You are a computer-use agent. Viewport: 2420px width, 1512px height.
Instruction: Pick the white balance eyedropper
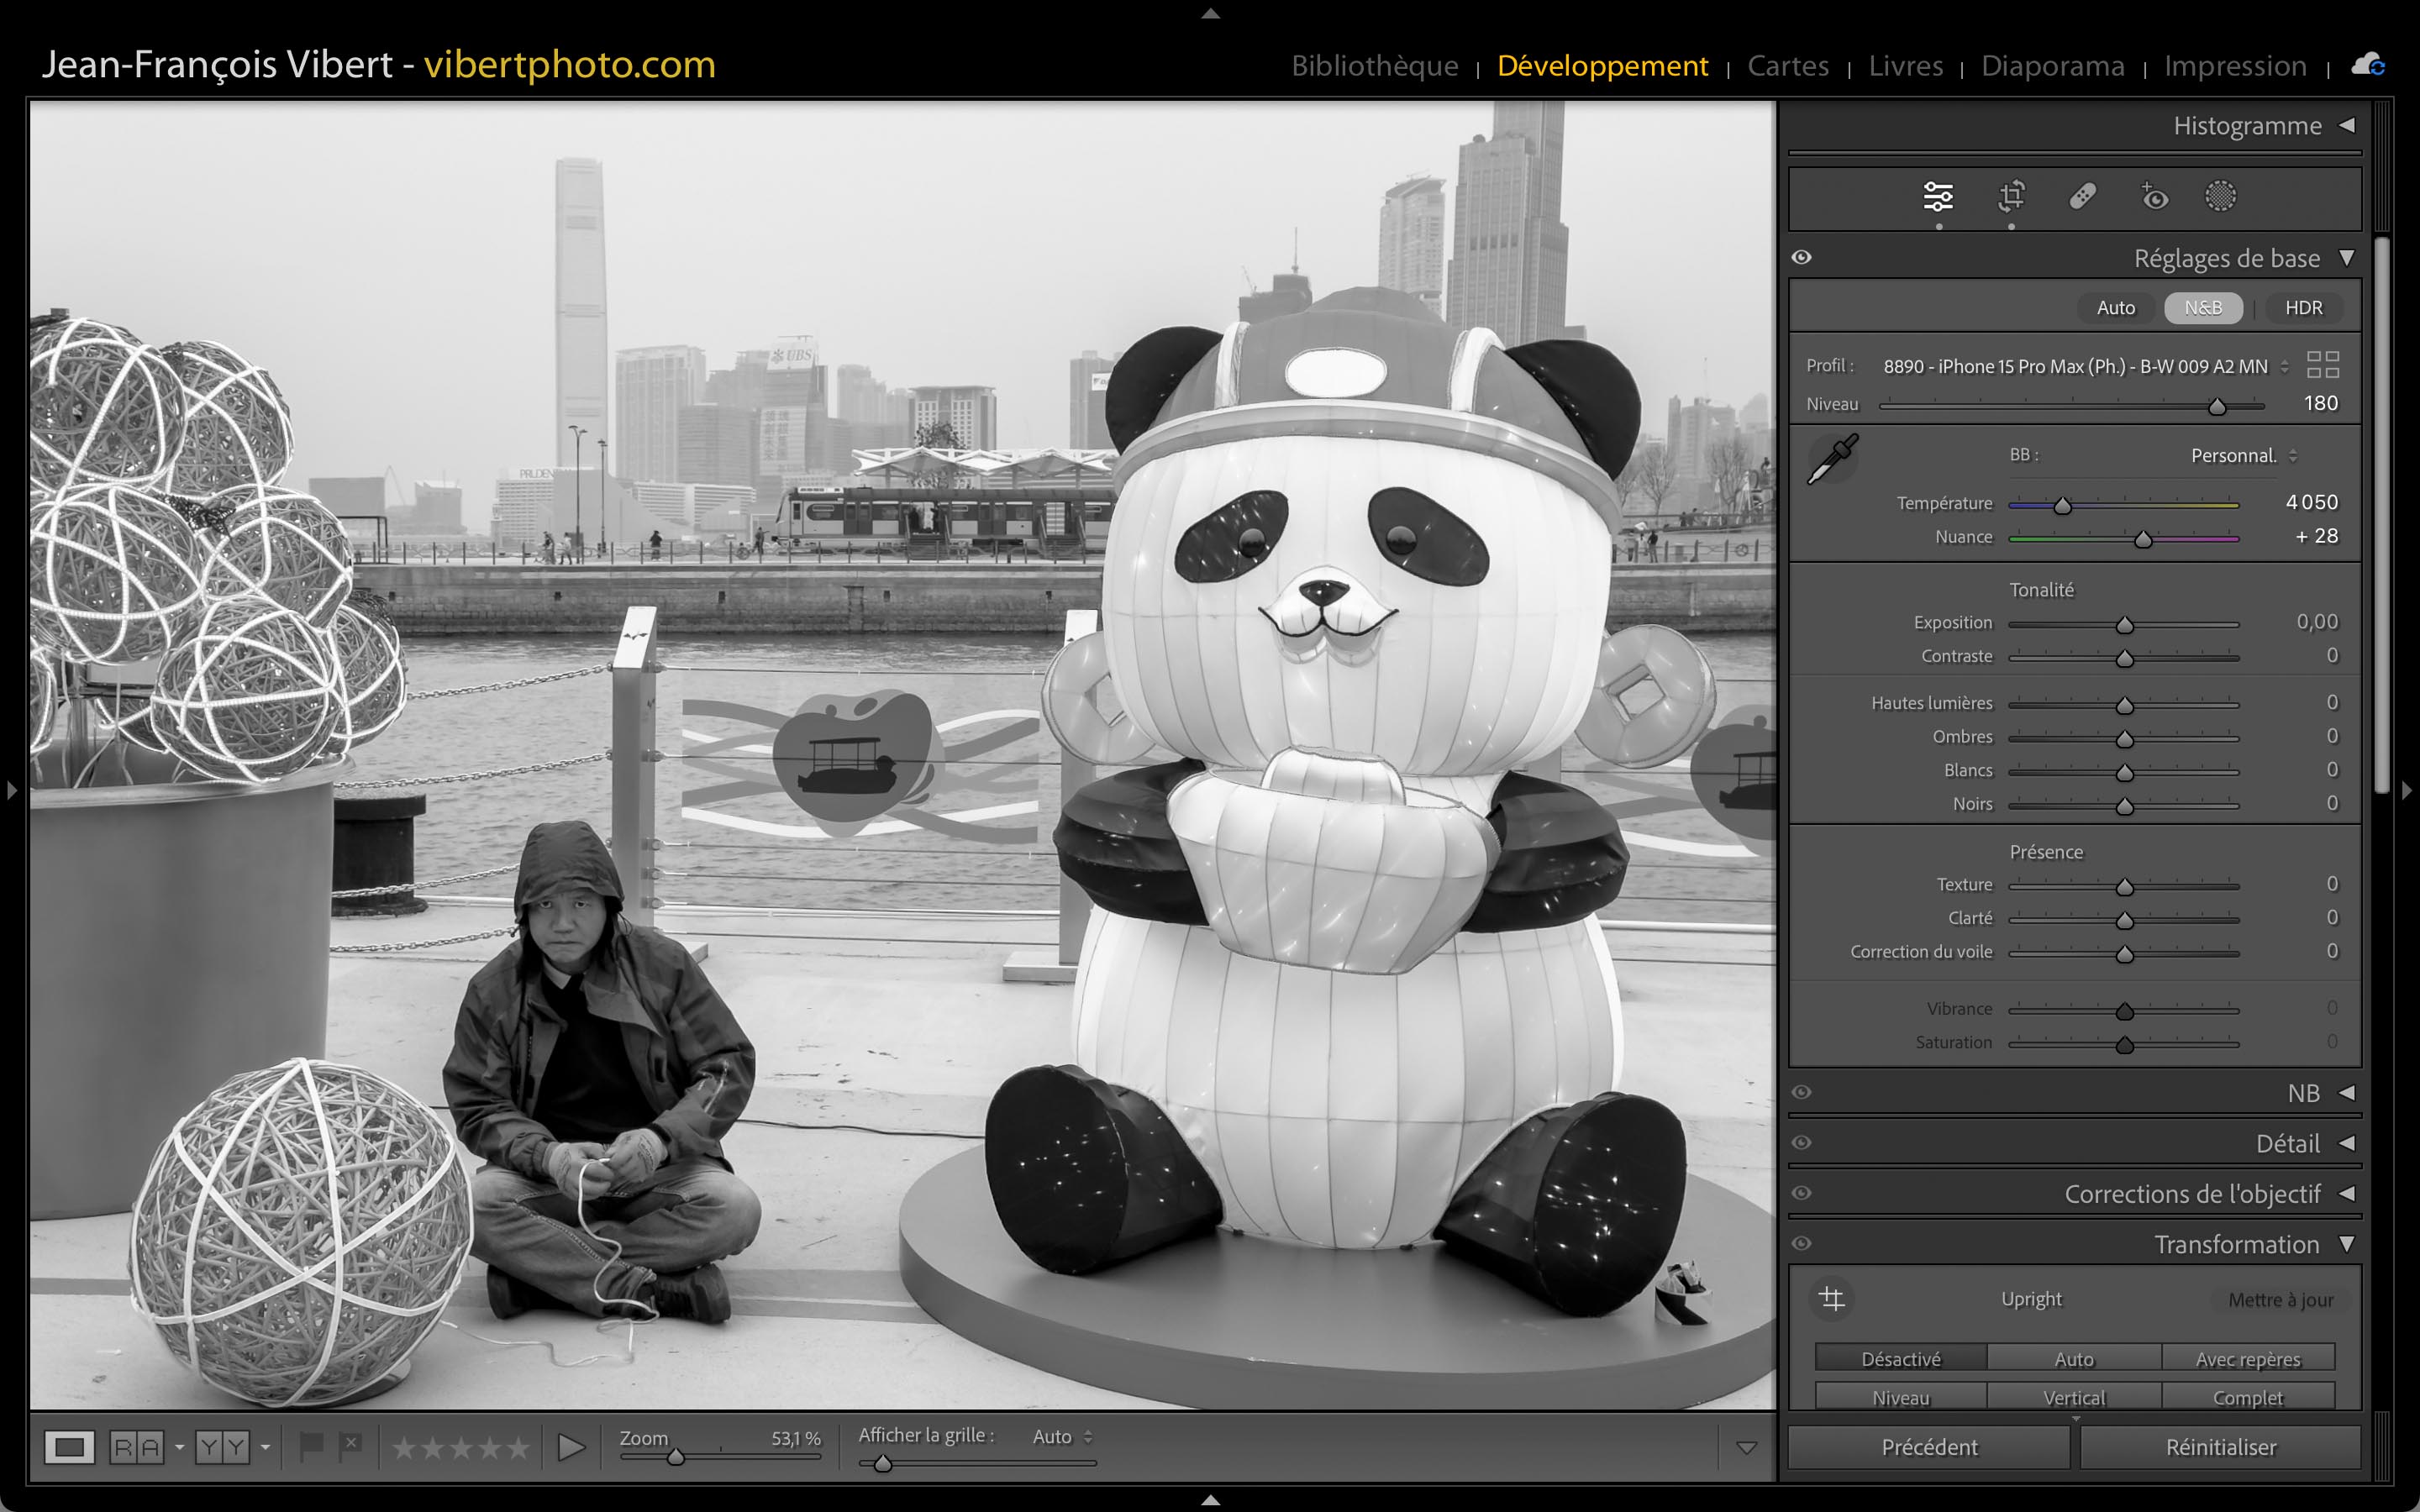coord(1832,459)
